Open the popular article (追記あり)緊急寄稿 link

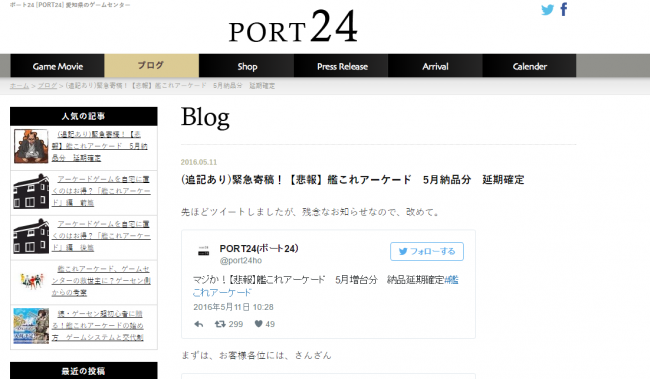click(x=99, y=146)
